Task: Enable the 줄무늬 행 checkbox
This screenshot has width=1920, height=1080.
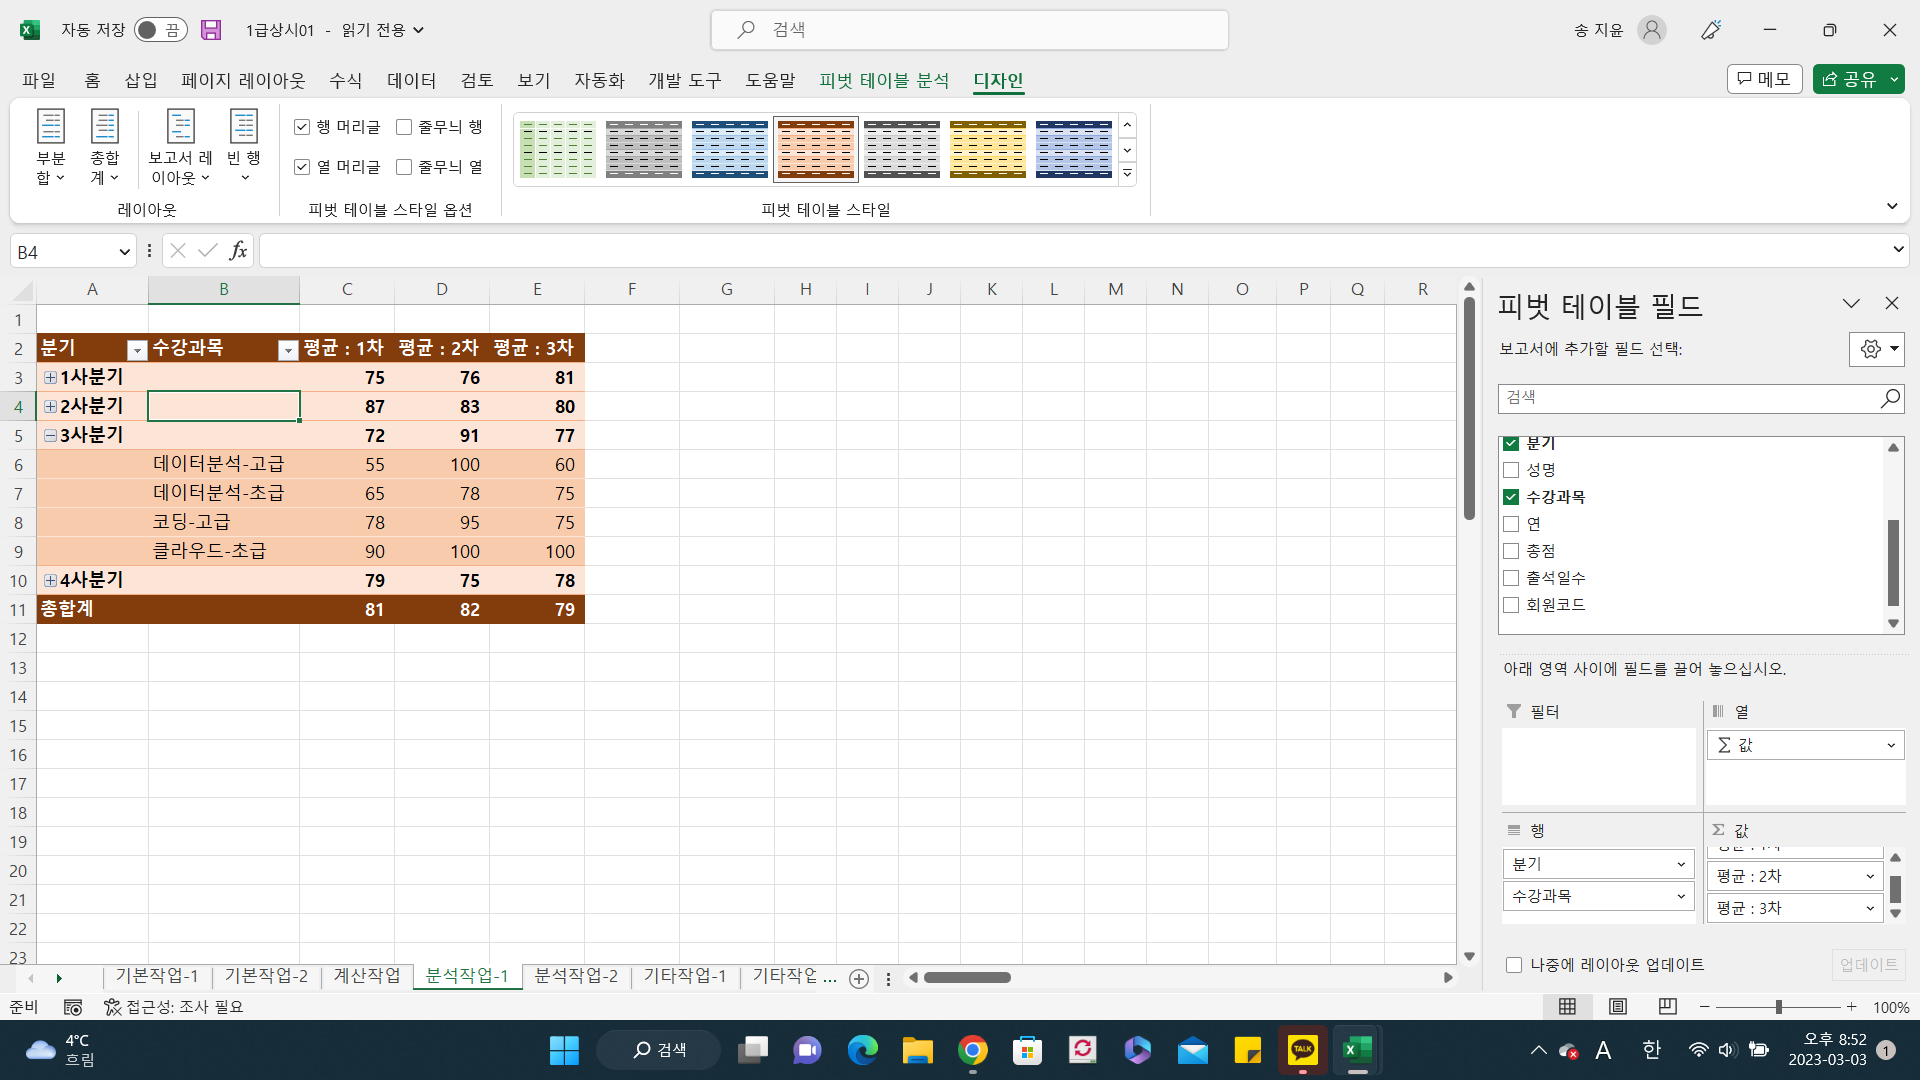Action: 404,127
